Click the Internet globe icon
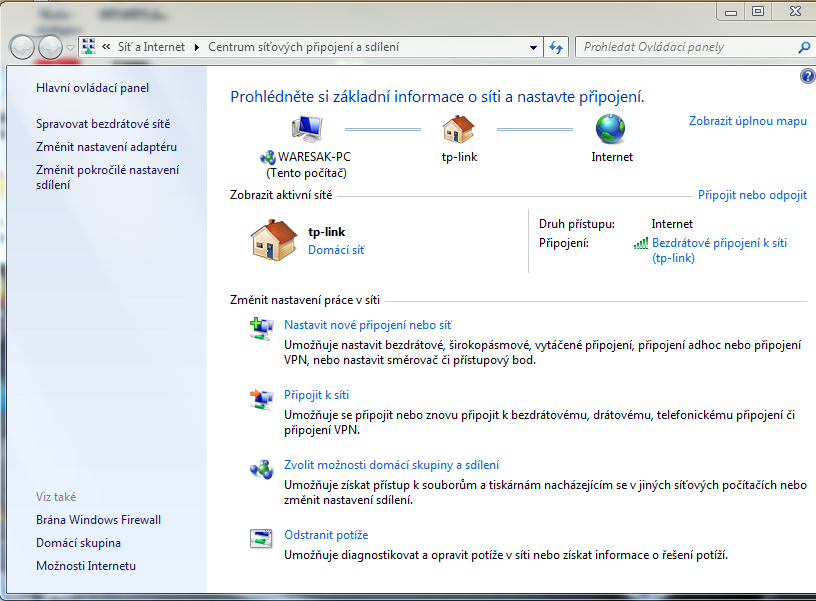816x601 pixels. (610, 129)
